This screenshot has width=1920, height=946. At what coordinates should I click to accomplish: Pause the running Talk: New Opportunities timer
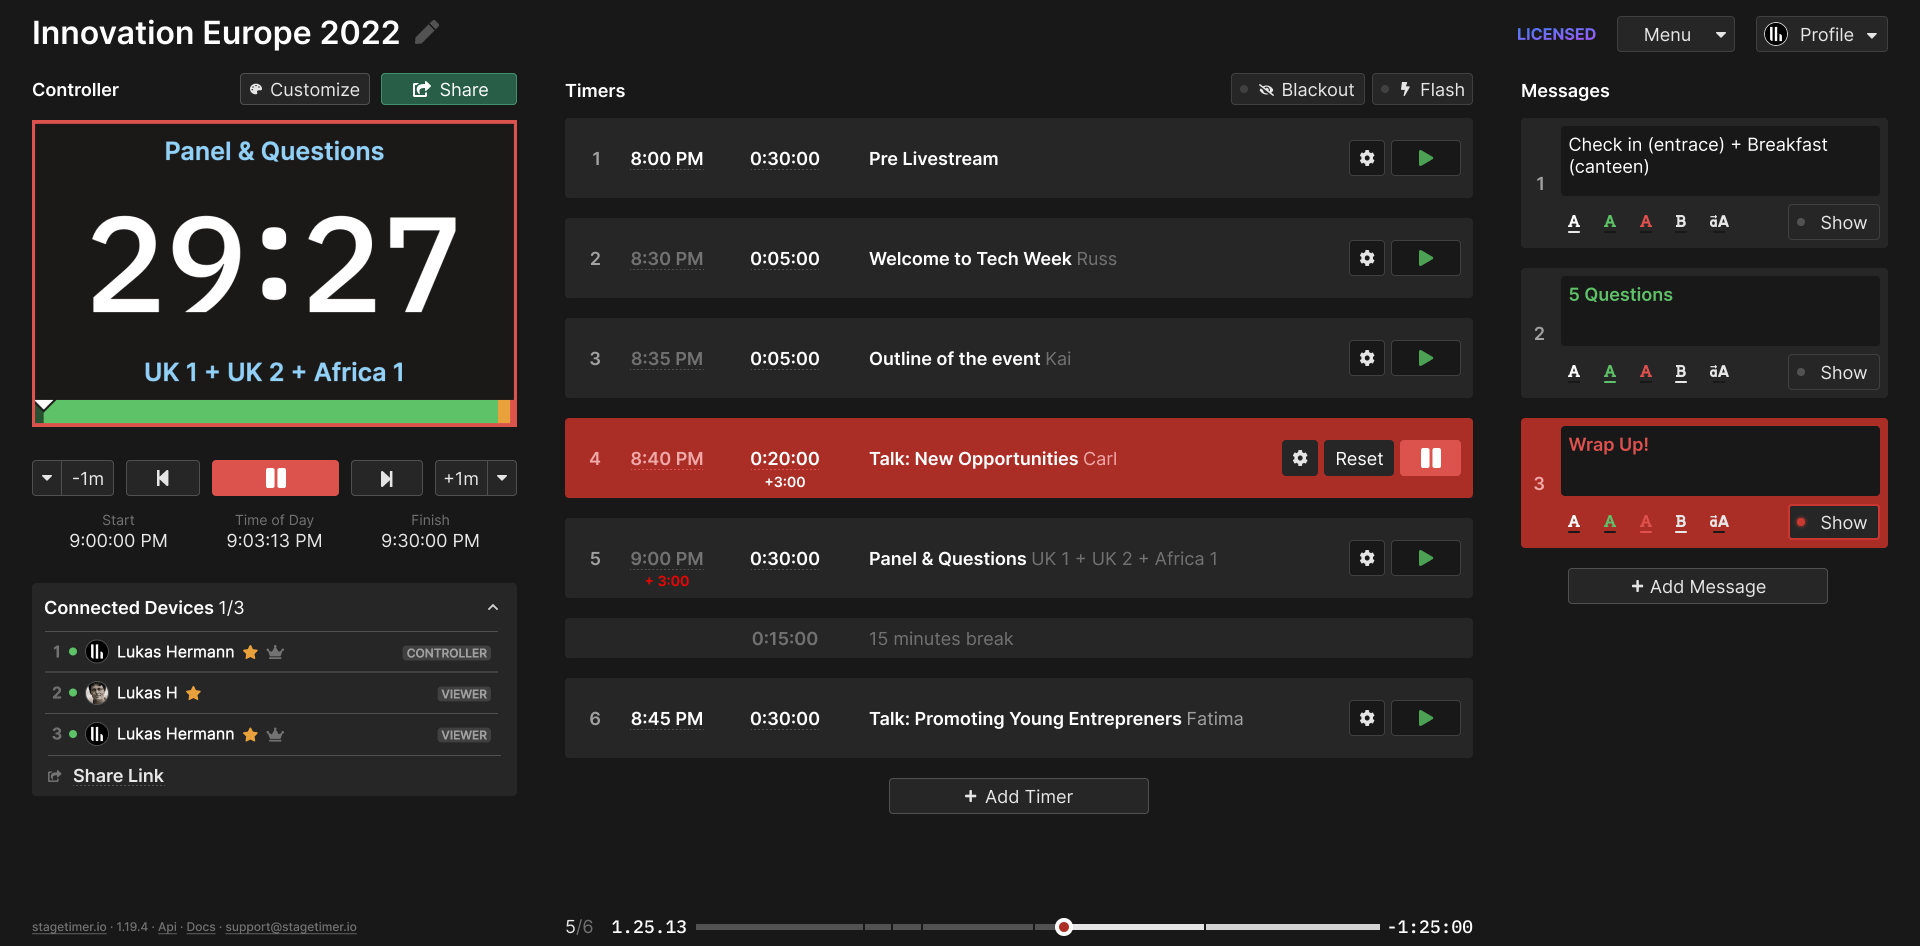pos(1430,458)
